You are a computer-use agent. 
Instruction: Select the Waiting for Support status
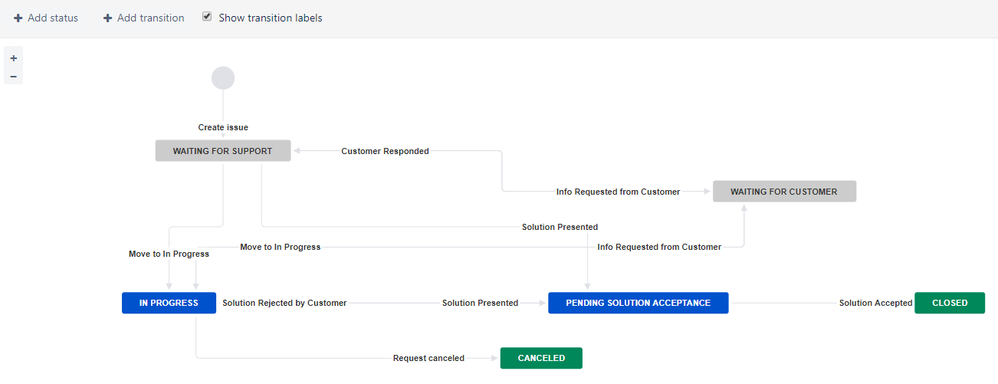click(223, 151)
